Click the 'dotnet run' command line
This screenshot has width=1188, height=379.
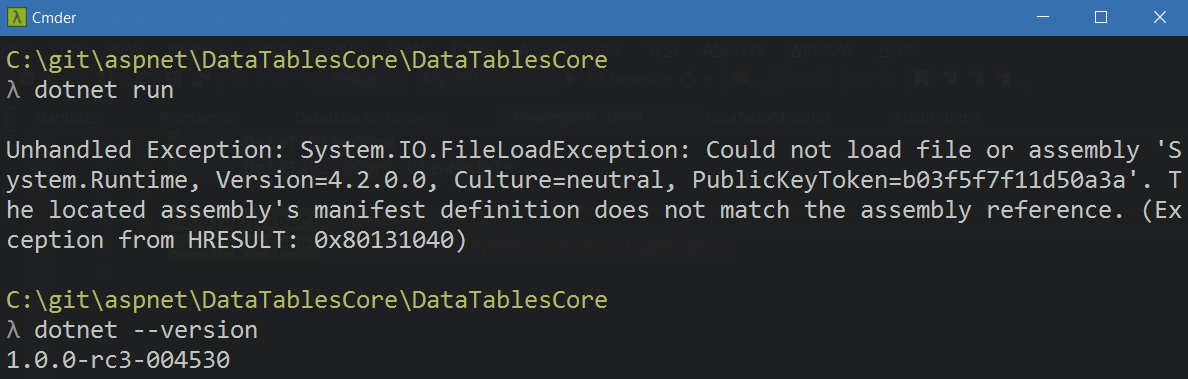point(105,90)
